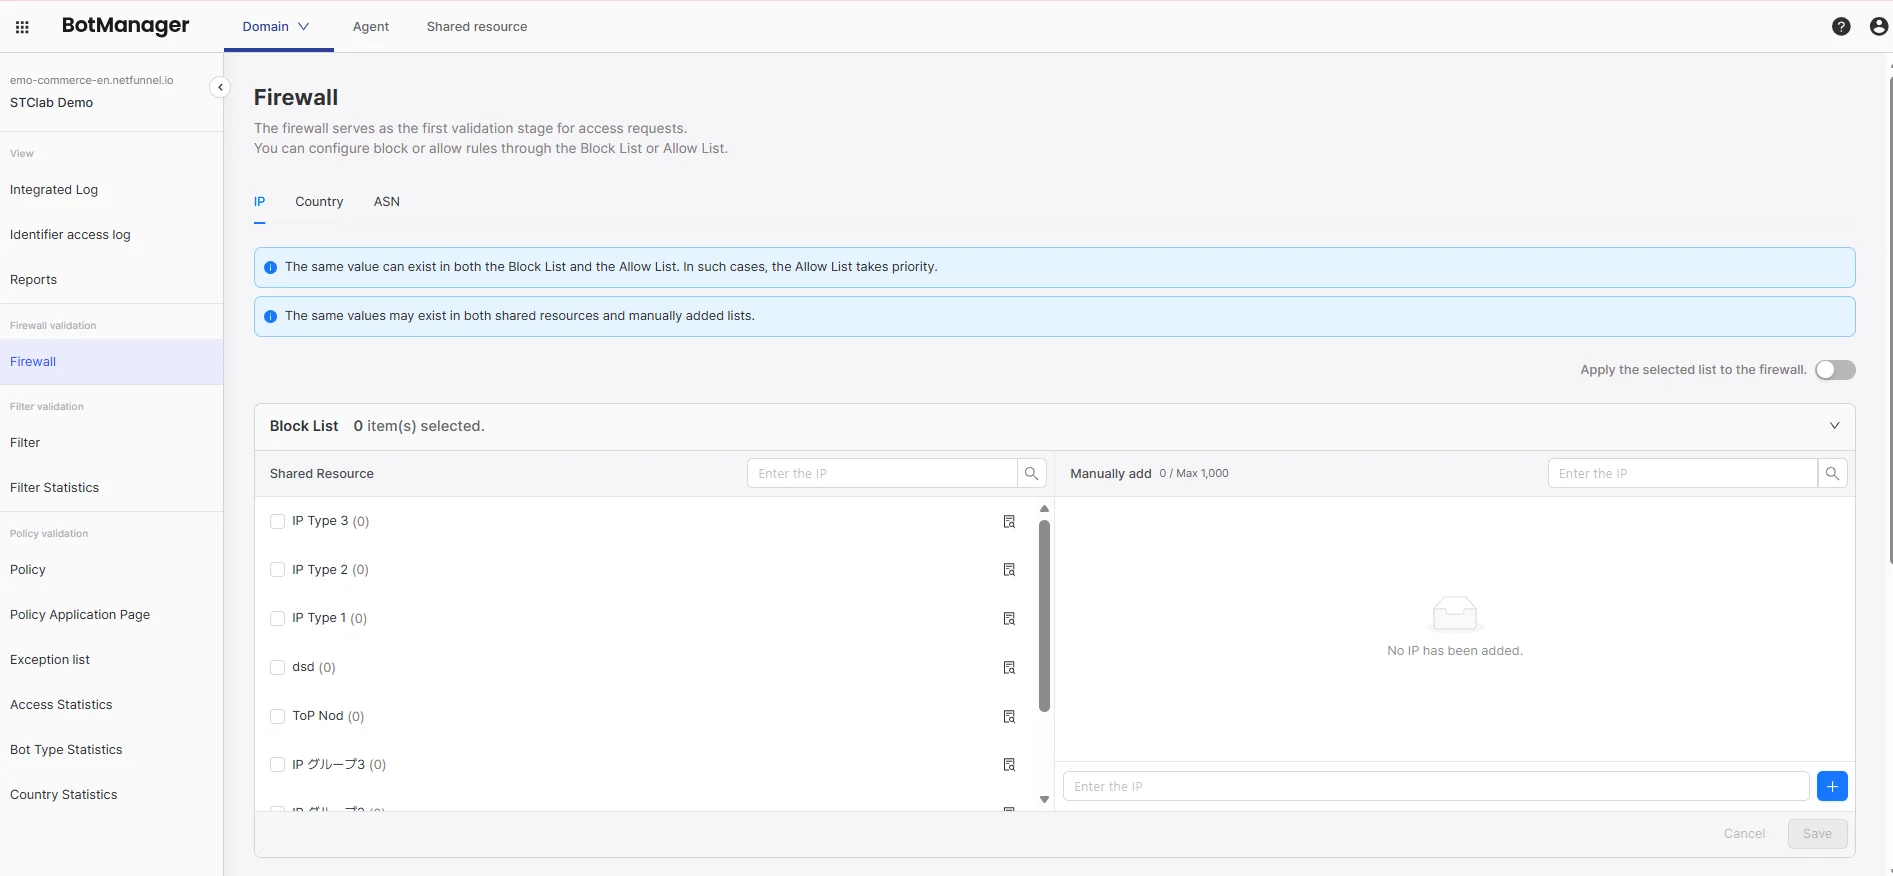
Task: Open the apps grid menu icon
Action: (22, 27)
